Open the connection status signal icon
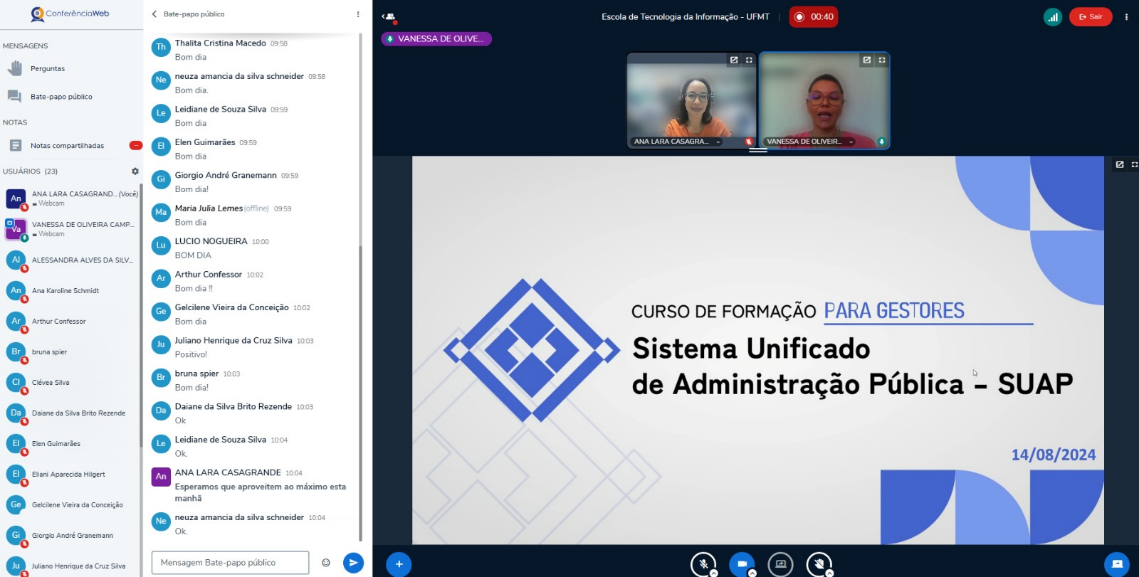This screenshot has width=1139, height=577. click(x=1053, y=17)
